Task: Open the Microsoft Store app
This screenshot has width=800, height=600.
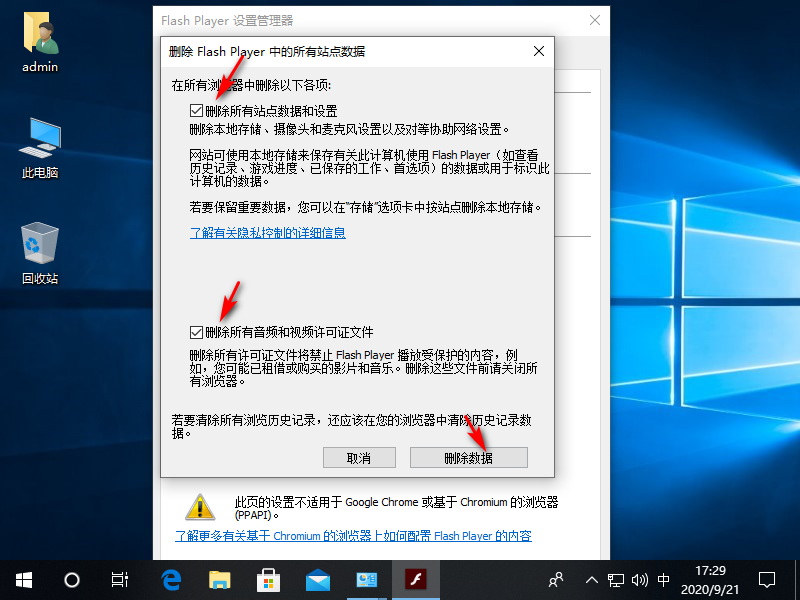Action: pyautogui.click(x=268, y=579)
